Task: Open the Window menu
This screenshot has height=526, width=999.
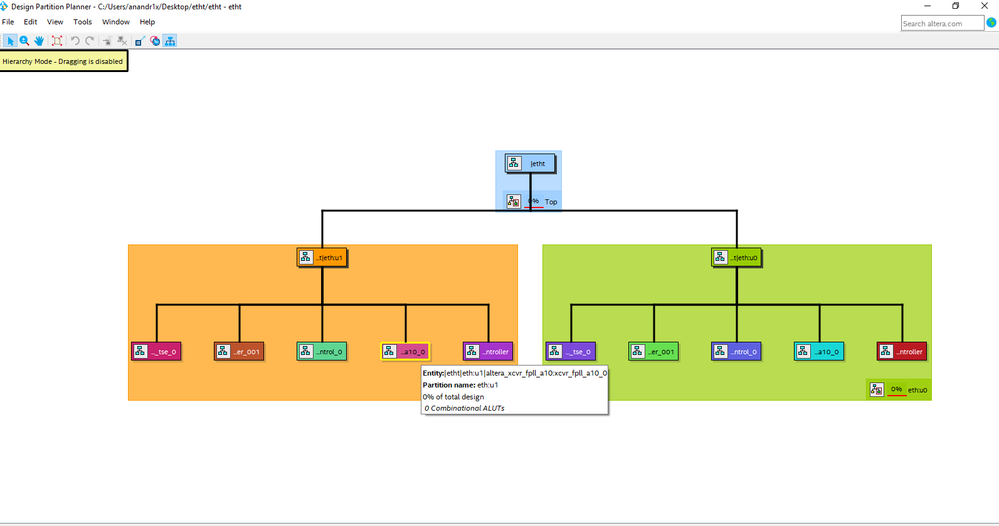Action: 115,22
